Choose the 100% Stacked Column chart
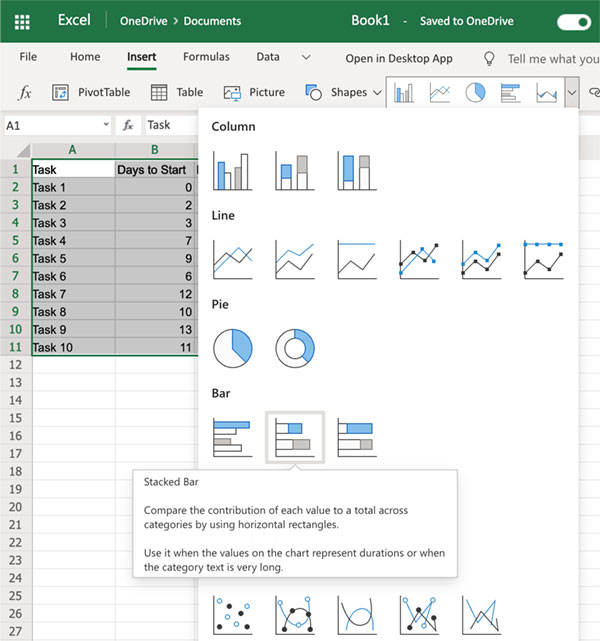 coord(357,171)
